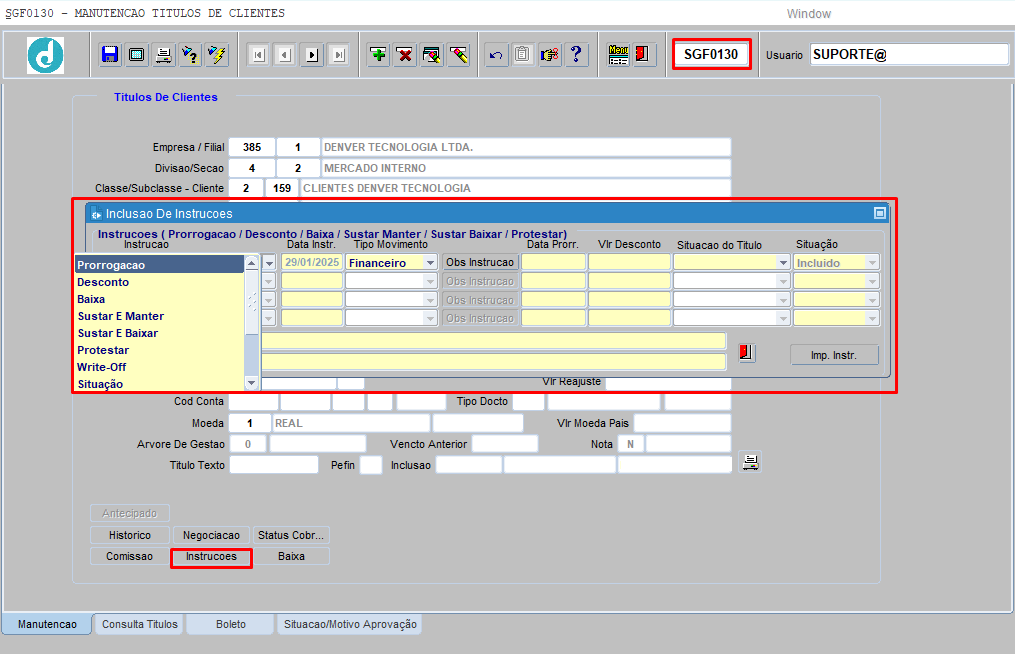Open the Window menu

(809, 14)
